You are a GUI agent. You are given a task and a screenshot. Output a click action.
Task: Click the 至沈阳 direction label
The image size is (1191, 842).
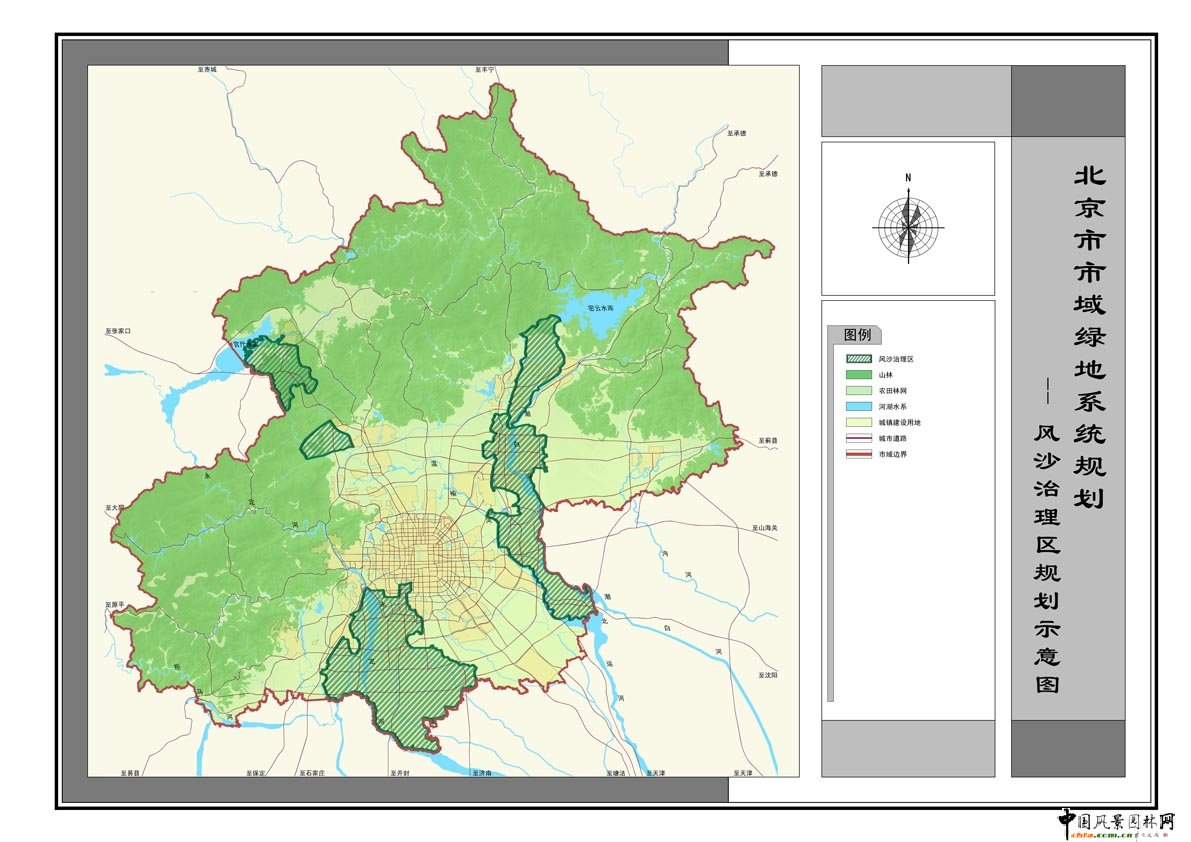click(766, 676)
